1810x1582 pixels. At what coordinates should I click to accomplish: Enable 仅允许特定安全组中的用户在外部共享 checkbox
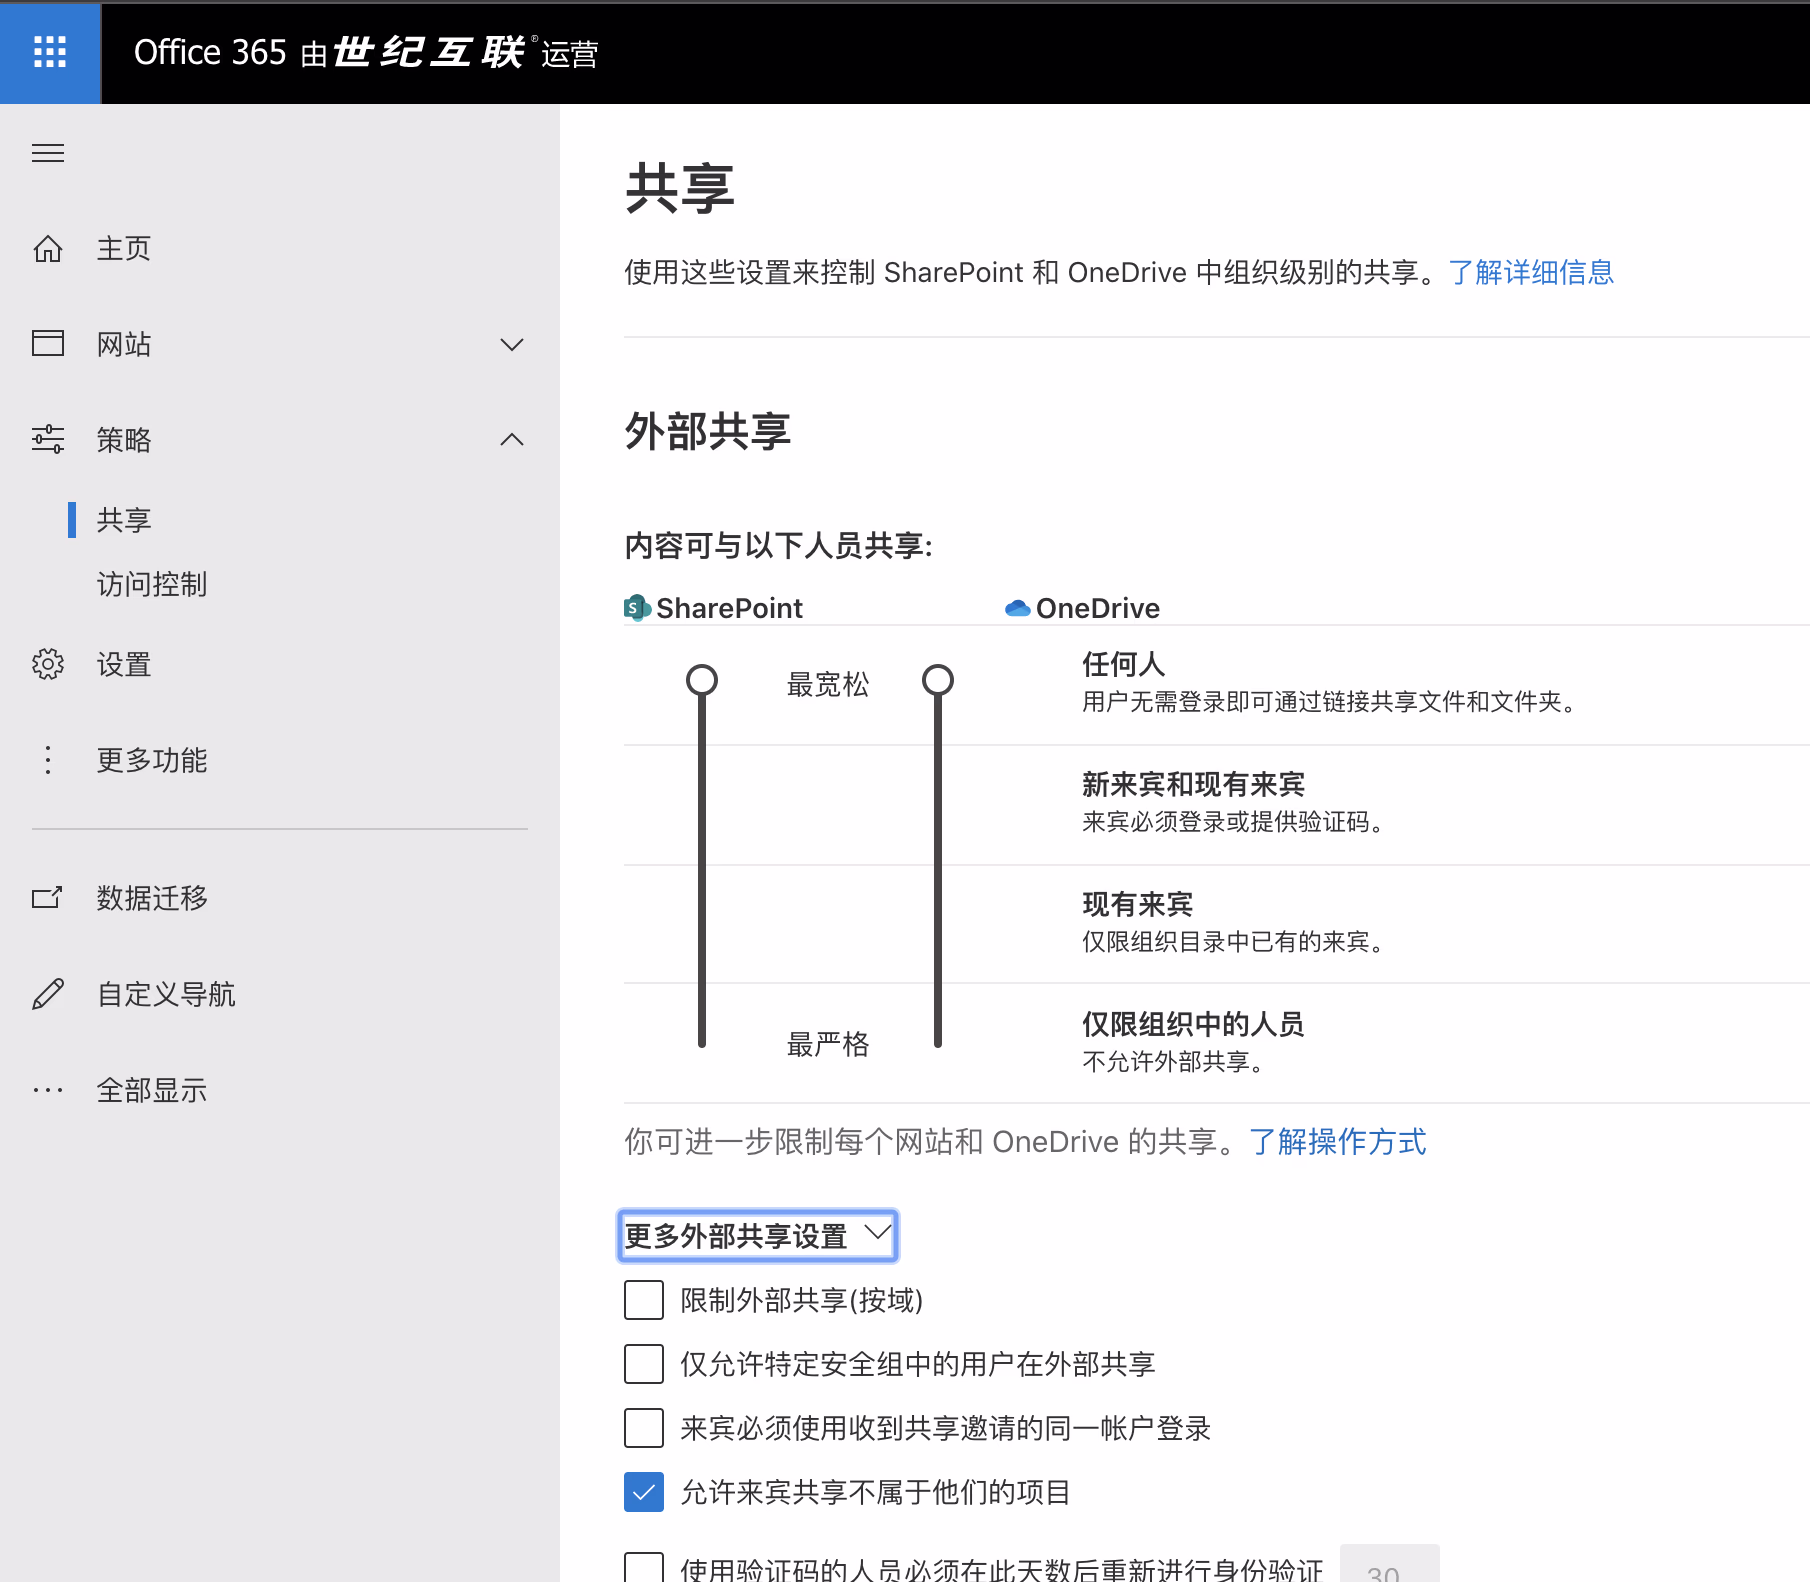644,1364
